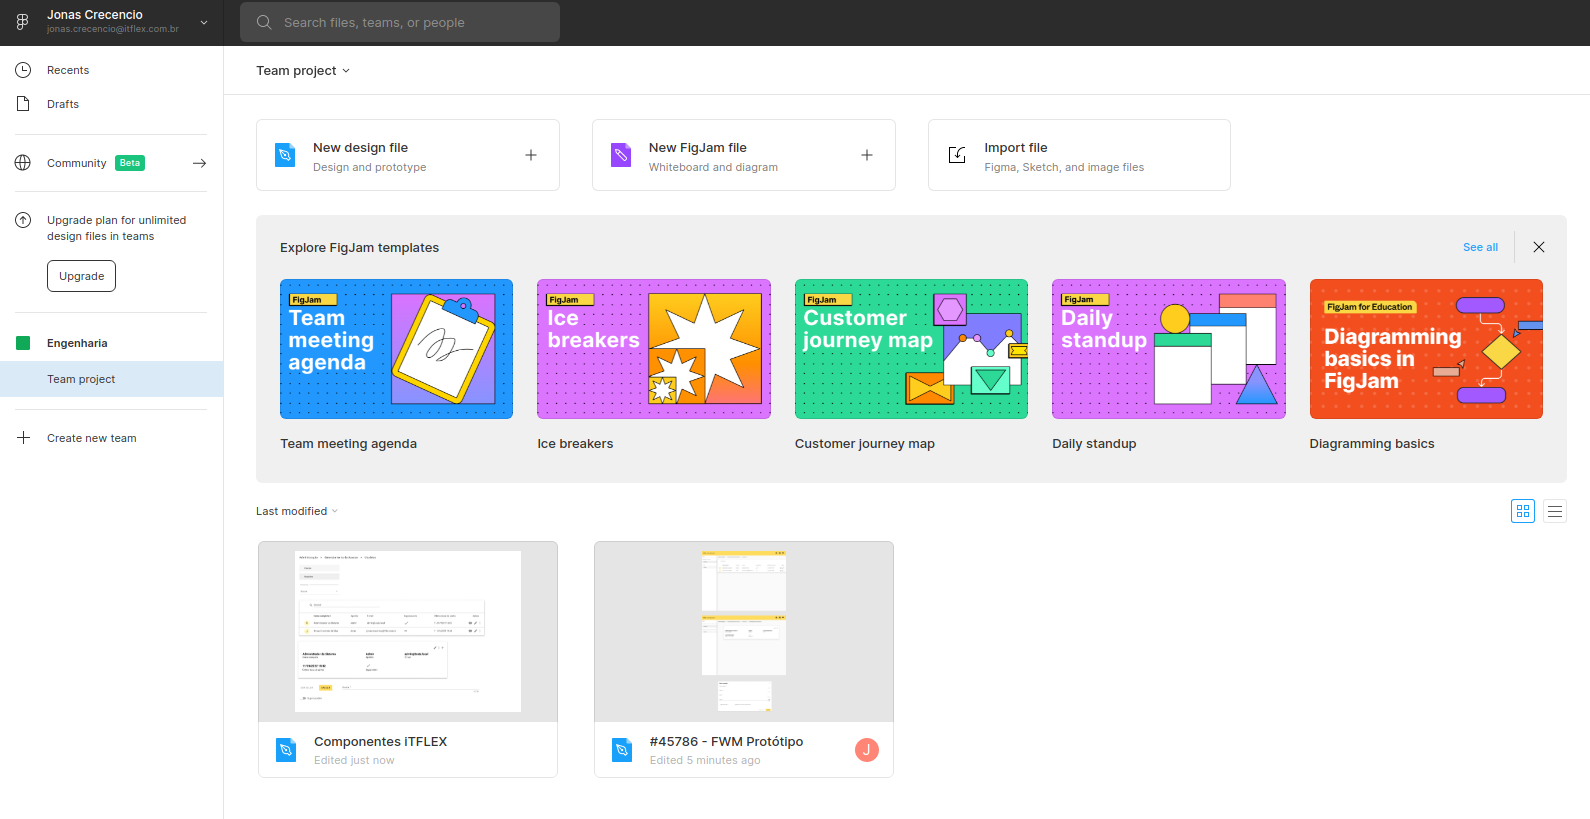Open Ice breakers template thumbnail
The image size is (1590, 819).
click(654, 349)
